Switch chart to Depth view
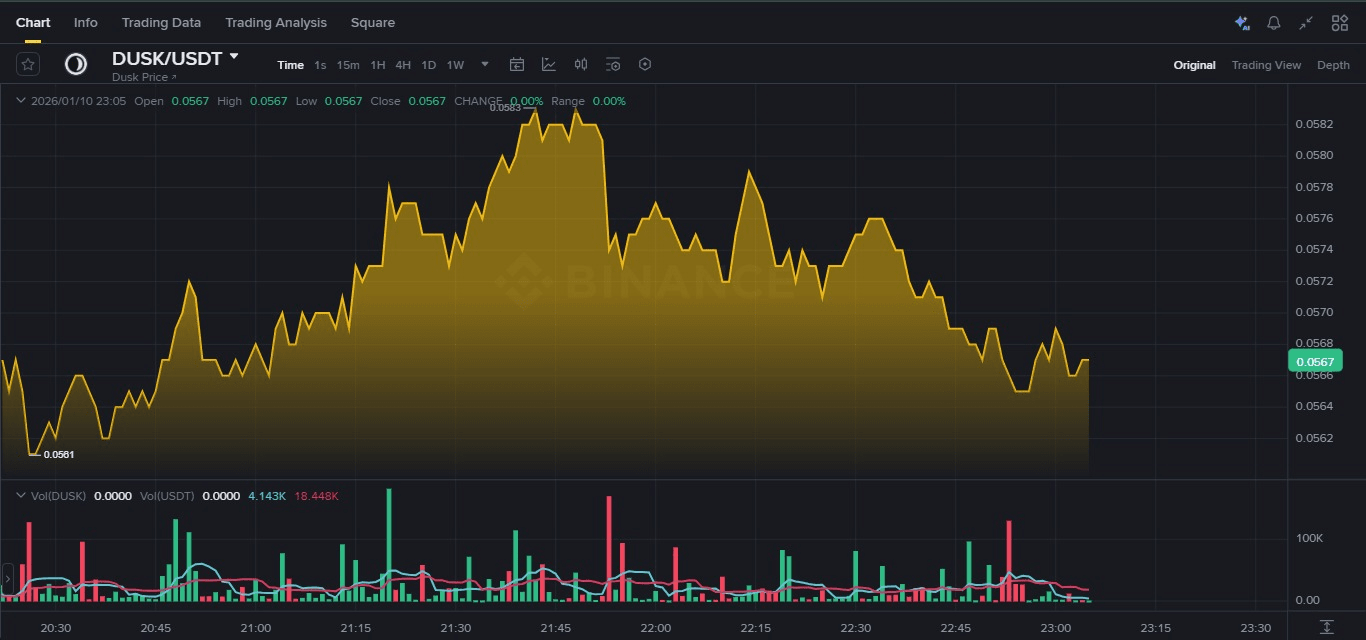Image resolution: width=1366 pixels, height=640 pixels. coord(1332,65)
